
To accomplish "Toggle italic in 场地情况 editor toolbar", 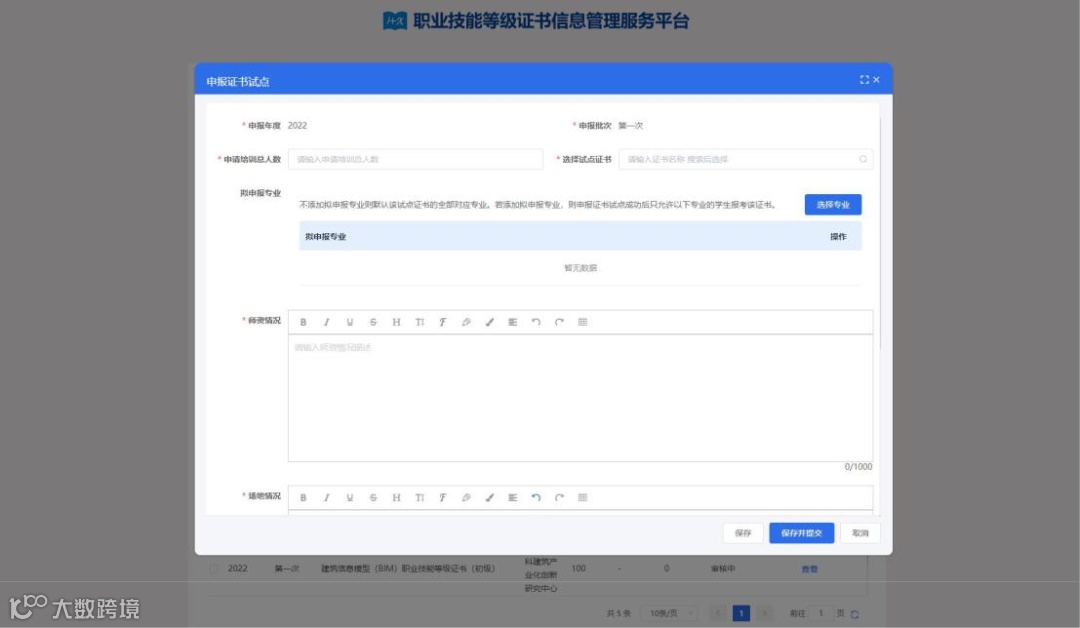I will [x=326, y=498].
